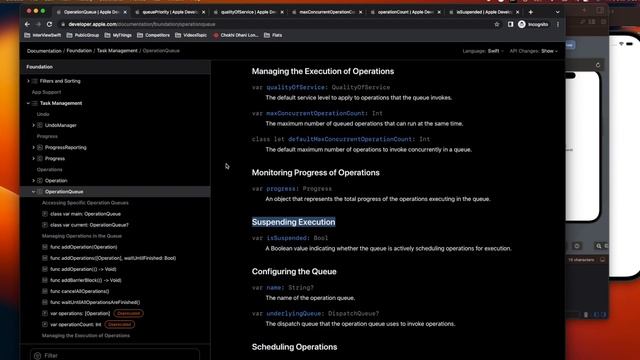Open the name property link

[273, 288]
